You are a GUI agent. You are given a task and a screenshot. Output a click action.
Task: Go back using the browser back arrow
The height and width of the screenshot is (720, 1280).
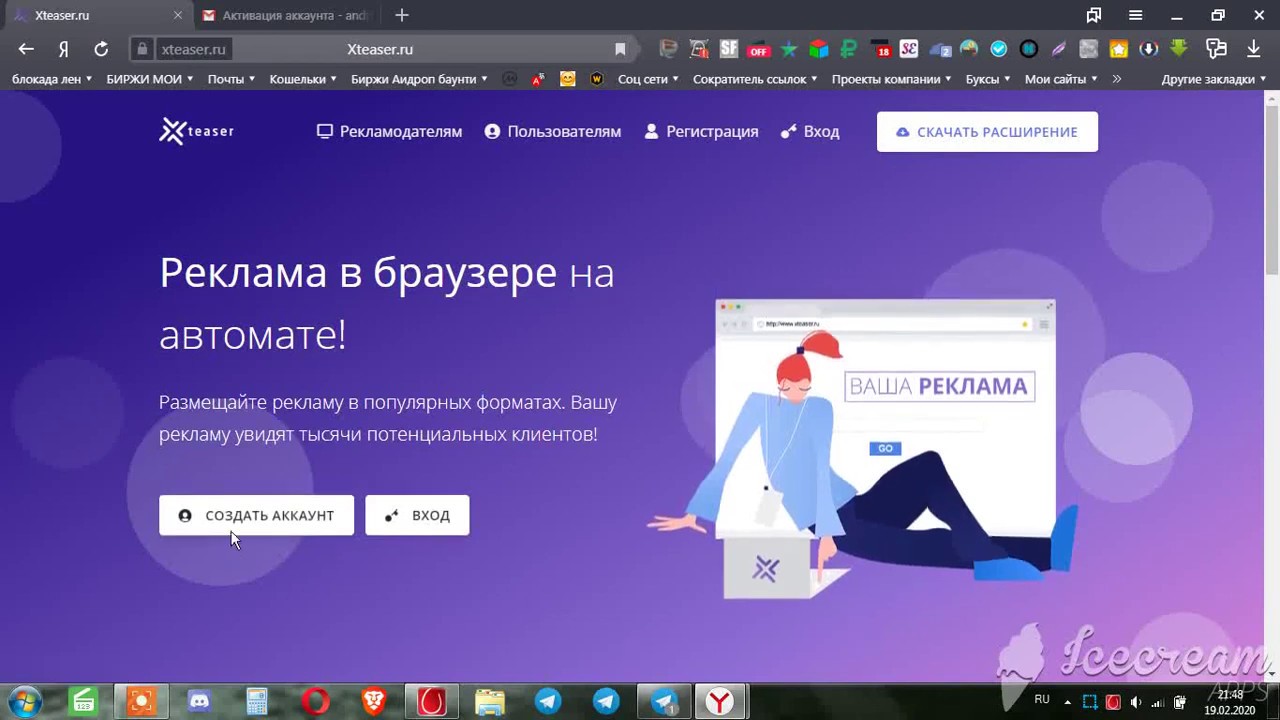coord(26,49)
